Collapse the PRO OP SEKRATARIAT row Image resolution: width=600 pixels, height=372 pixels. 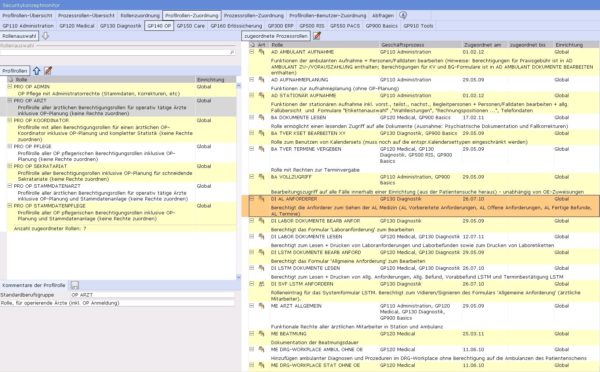pyautogui.click(x=10, y=166)
